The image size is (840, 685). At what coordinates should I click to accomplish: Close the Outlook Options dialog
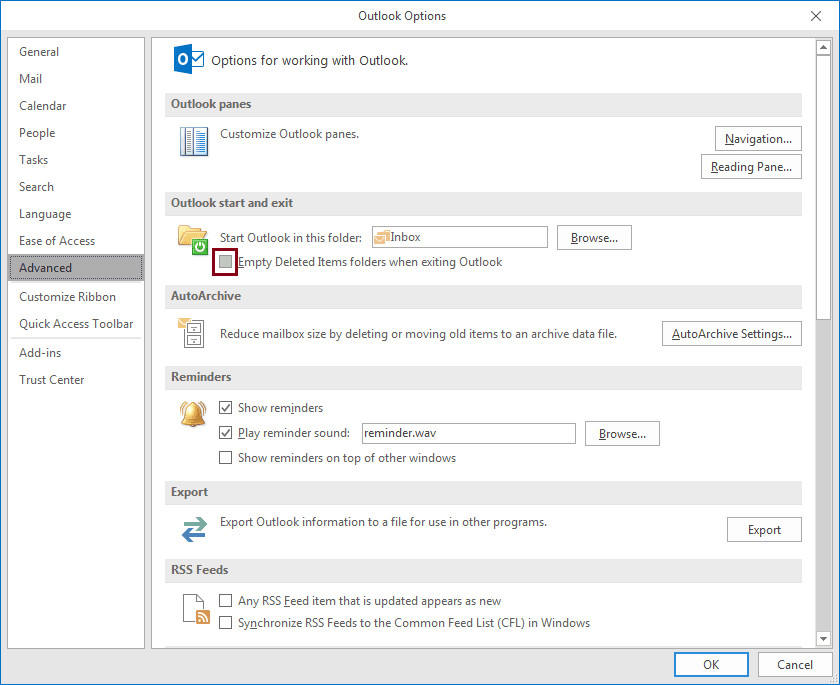pyautogui.click(x=815, y=16)
